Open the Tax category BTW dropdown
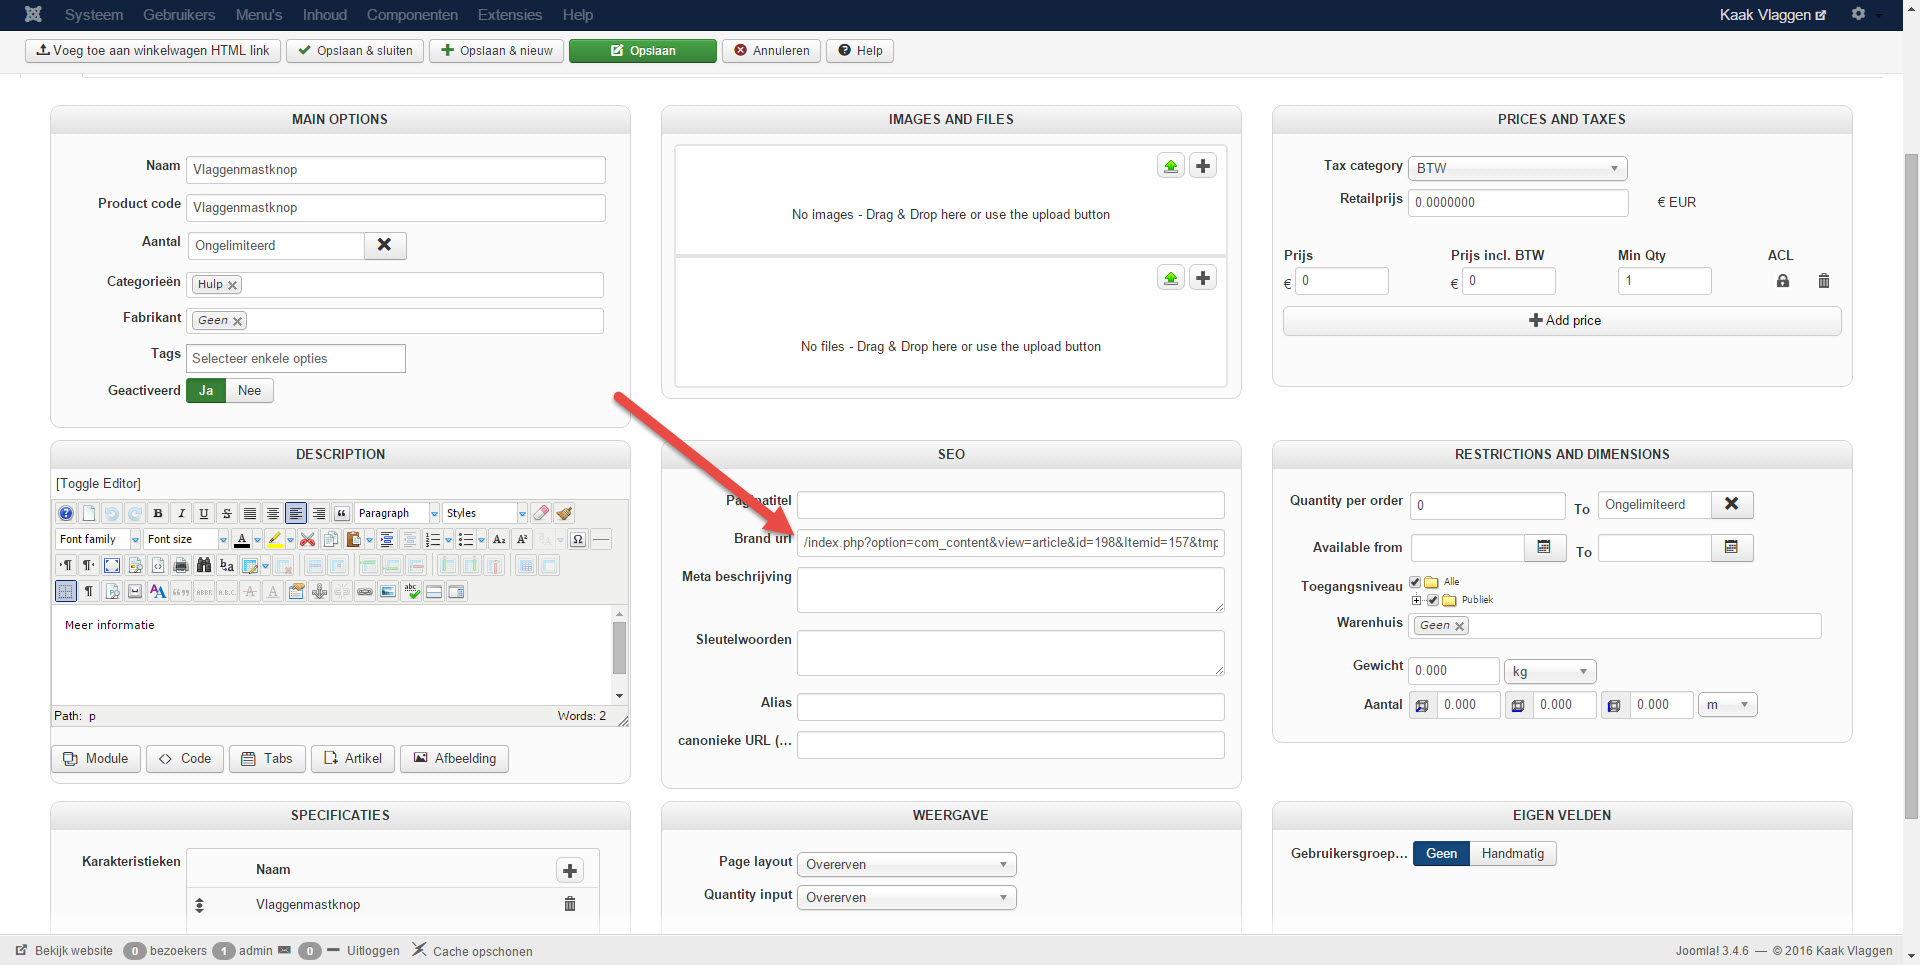Viewport: 1920px width, 965px height. coord(1516,168)
